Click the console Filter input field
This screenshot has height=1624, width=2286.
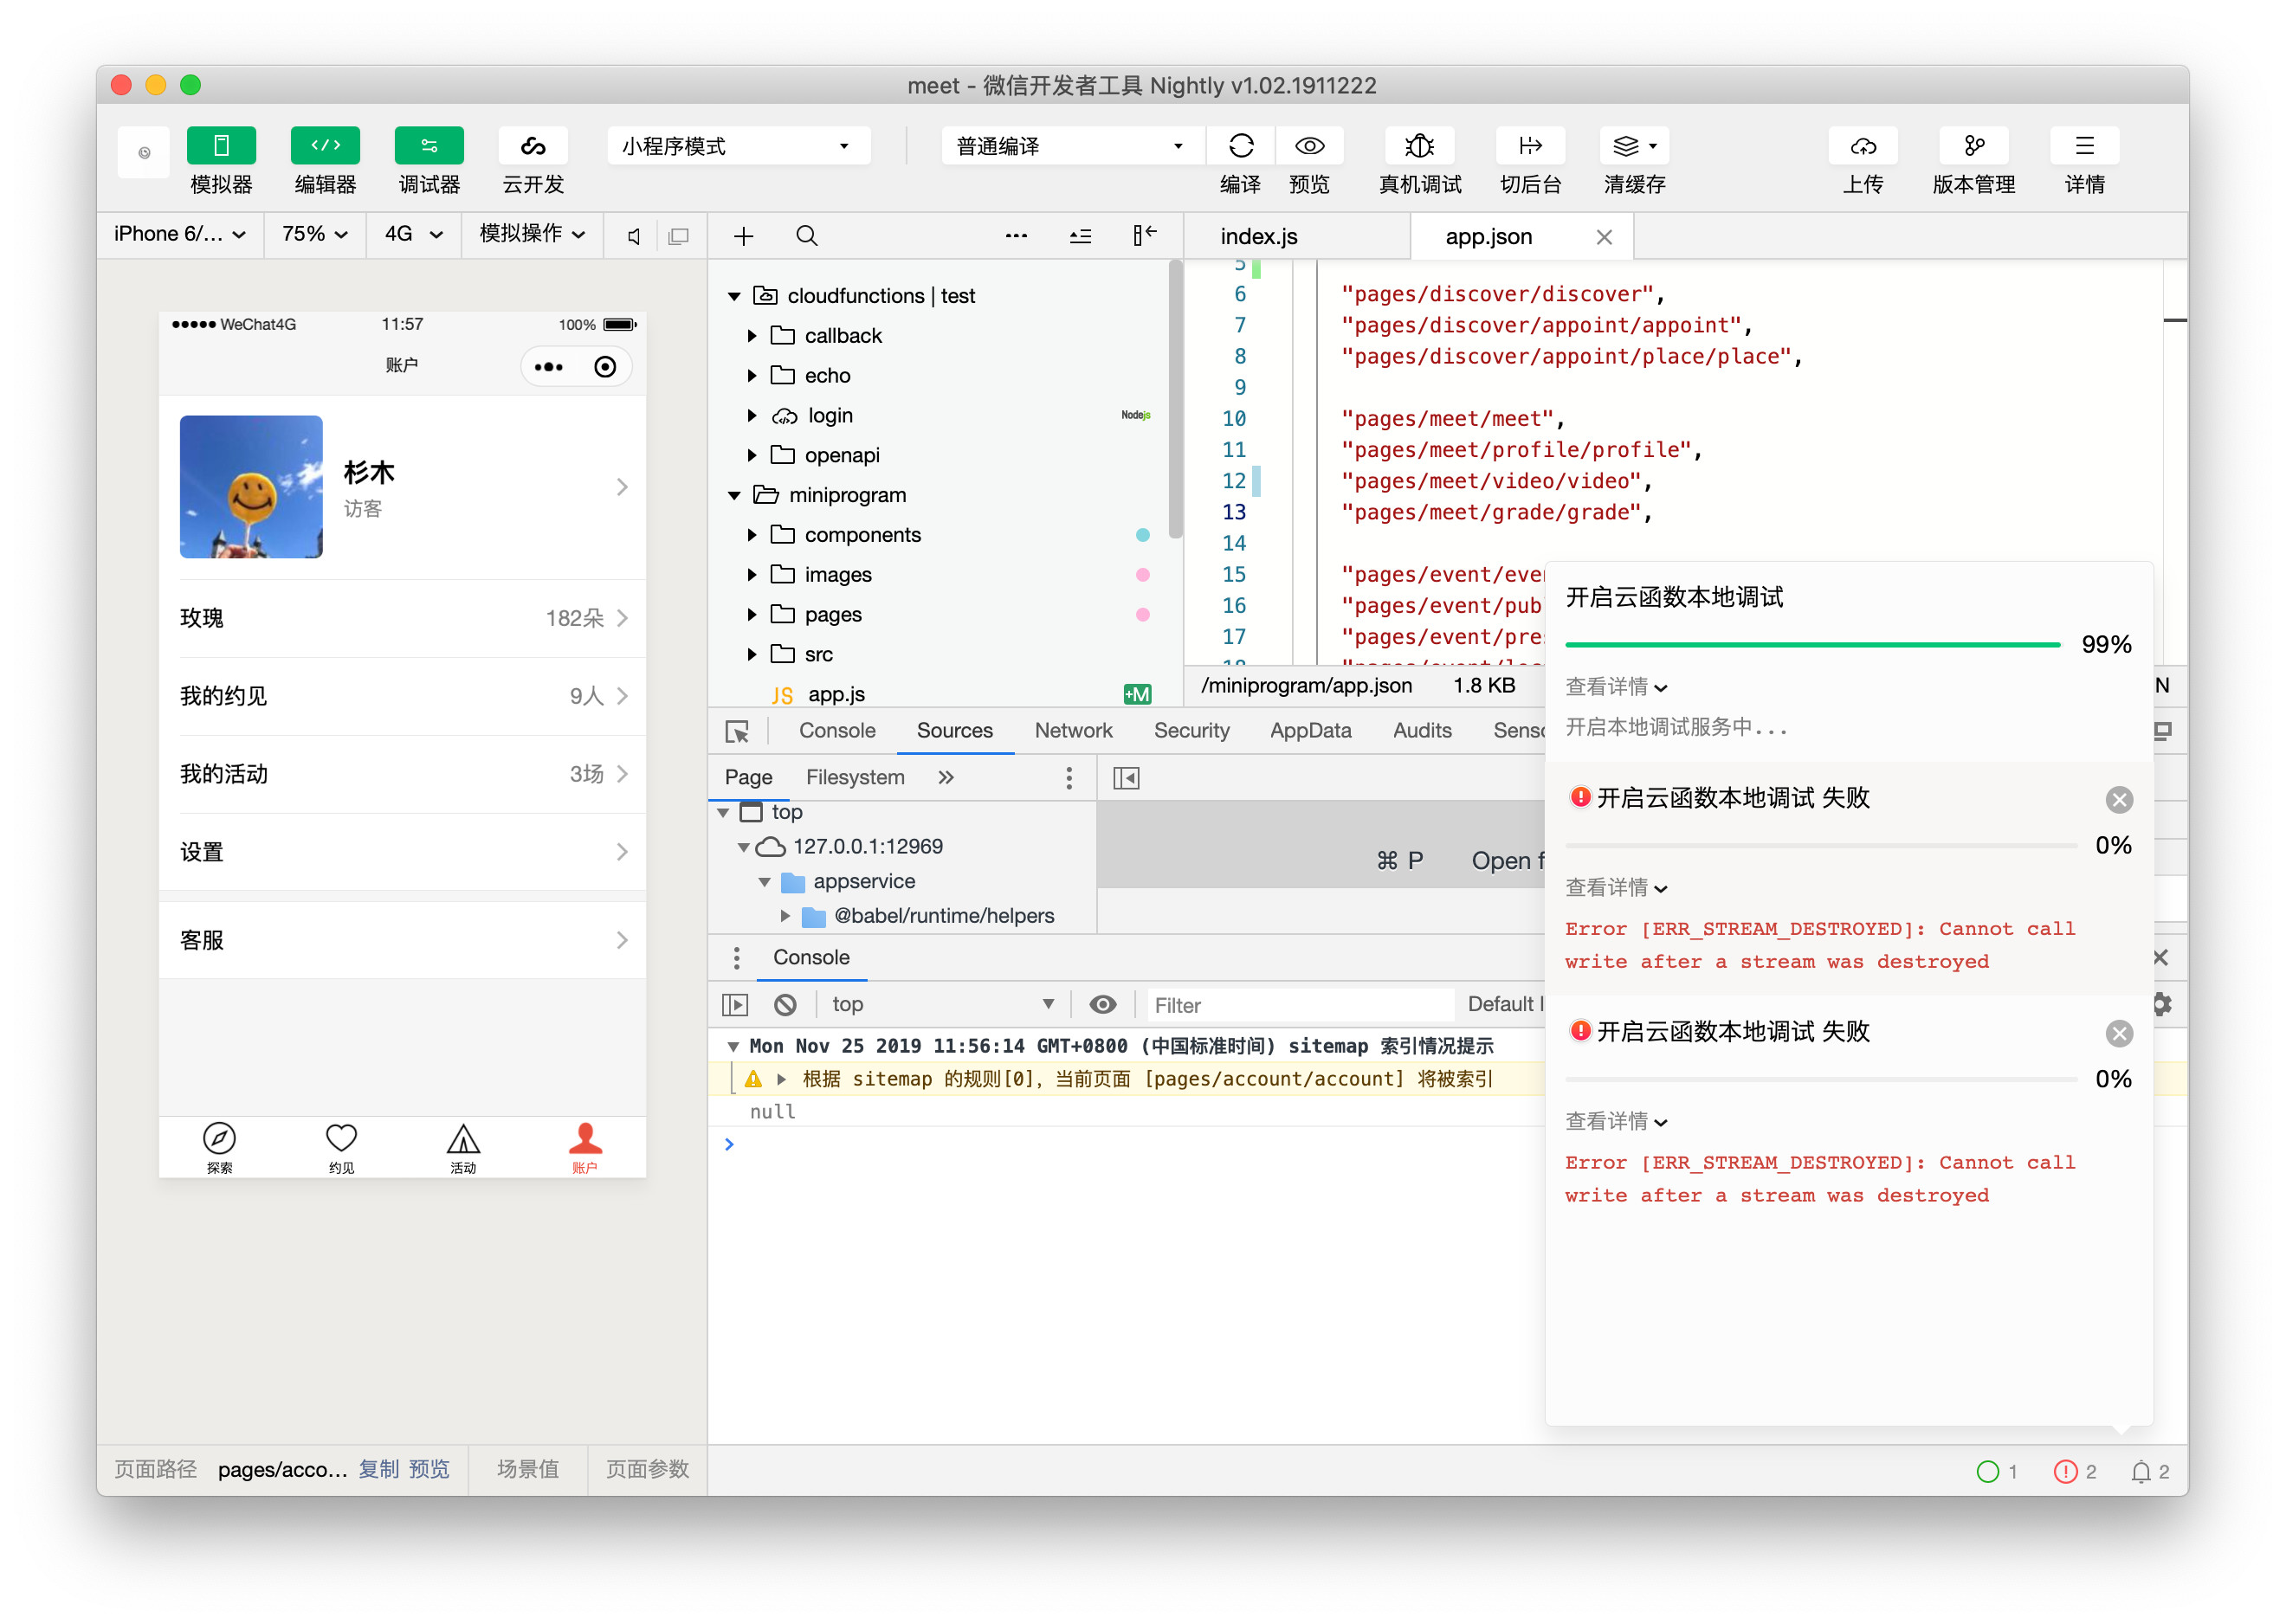1300,1006
